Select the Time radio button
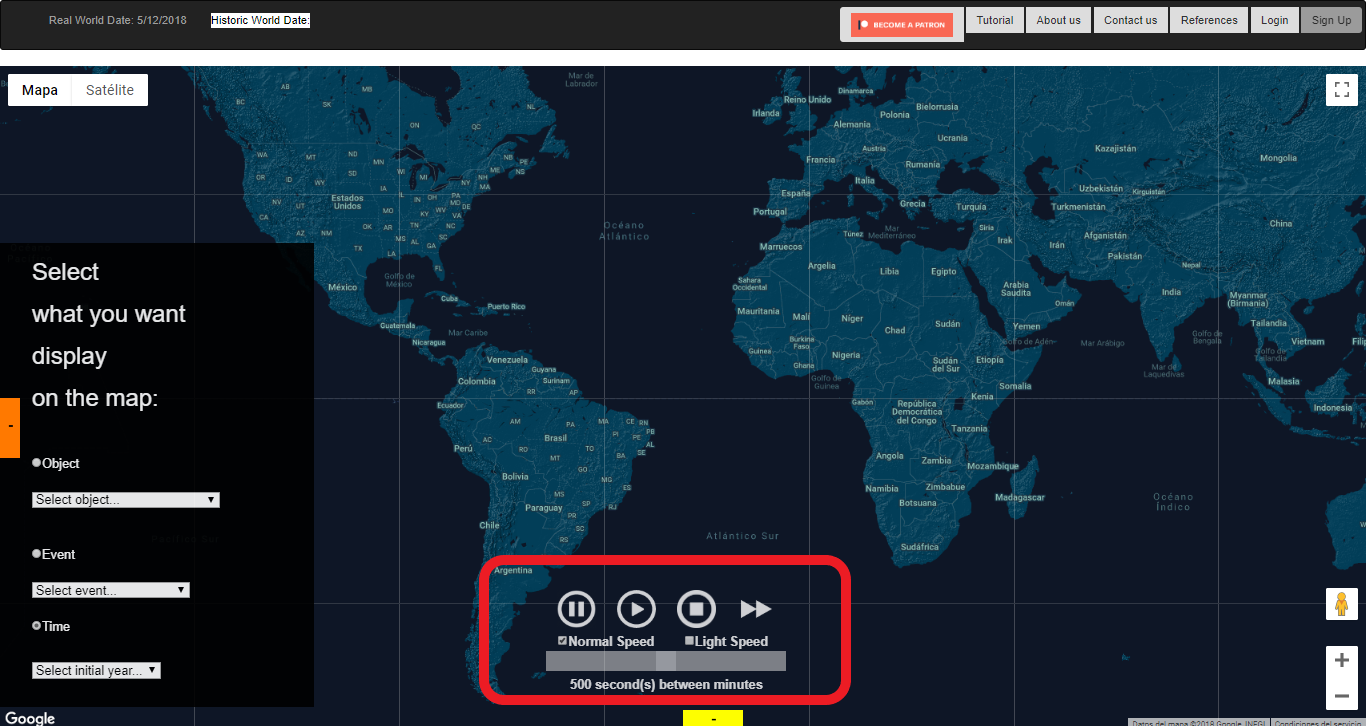 click(37, 626)
